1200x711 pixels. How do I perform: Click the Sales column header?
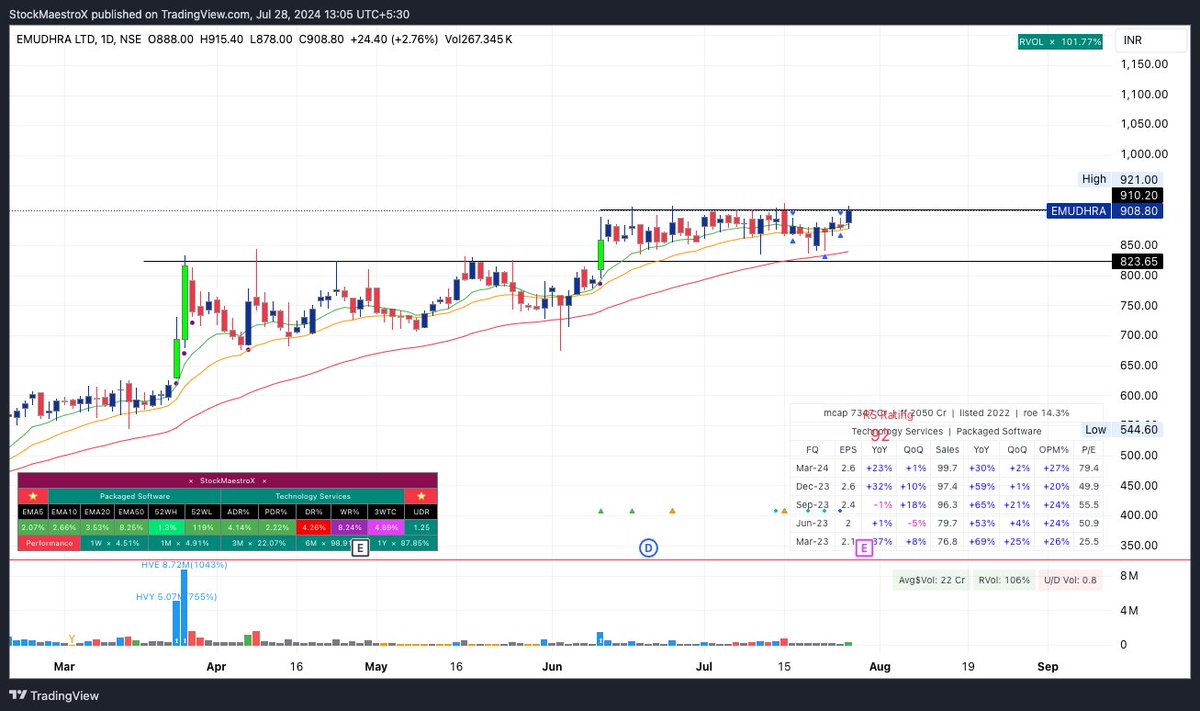[x=946, y=450]
